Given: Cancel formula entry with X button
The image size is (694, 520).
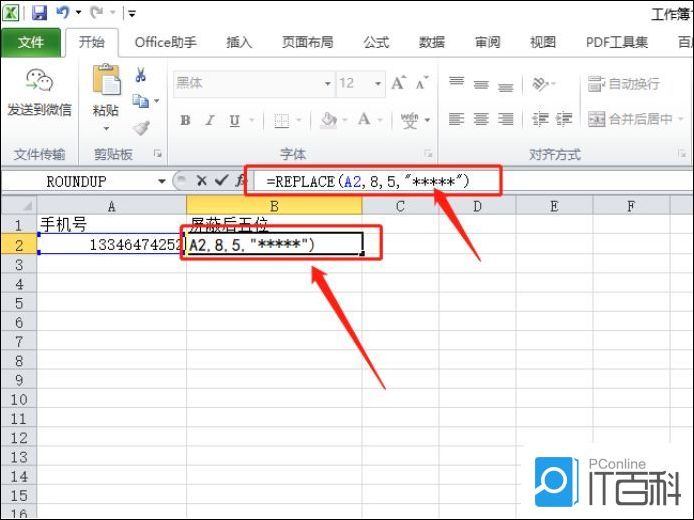Looking at the screenshot, I should (x=201, y=181).
